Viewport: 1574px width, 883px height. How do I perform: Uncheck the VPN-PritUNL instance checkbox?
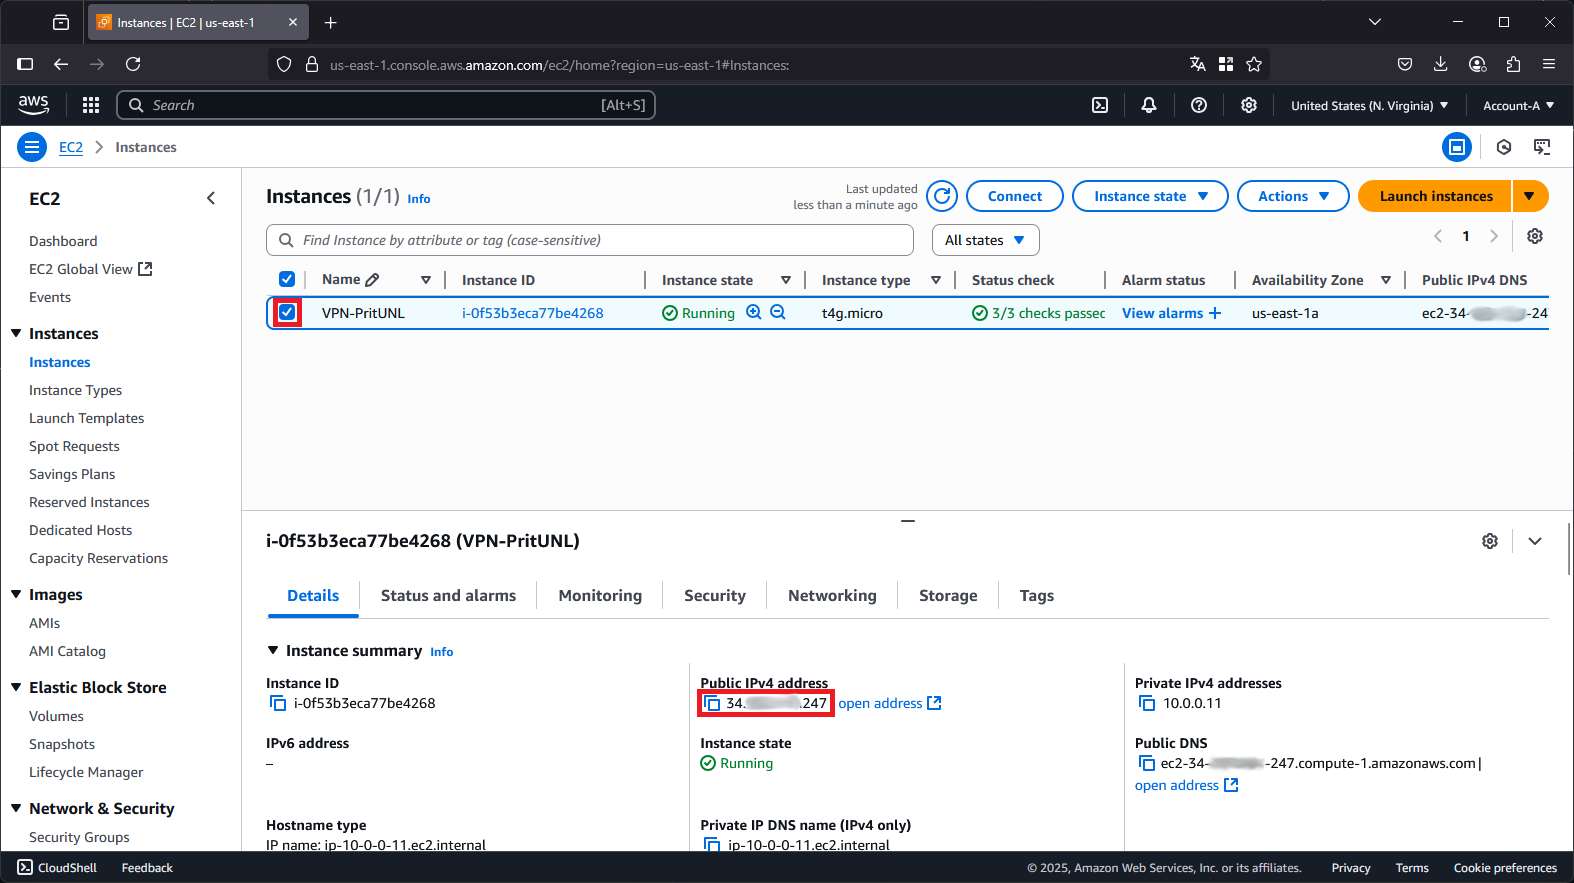287,313
